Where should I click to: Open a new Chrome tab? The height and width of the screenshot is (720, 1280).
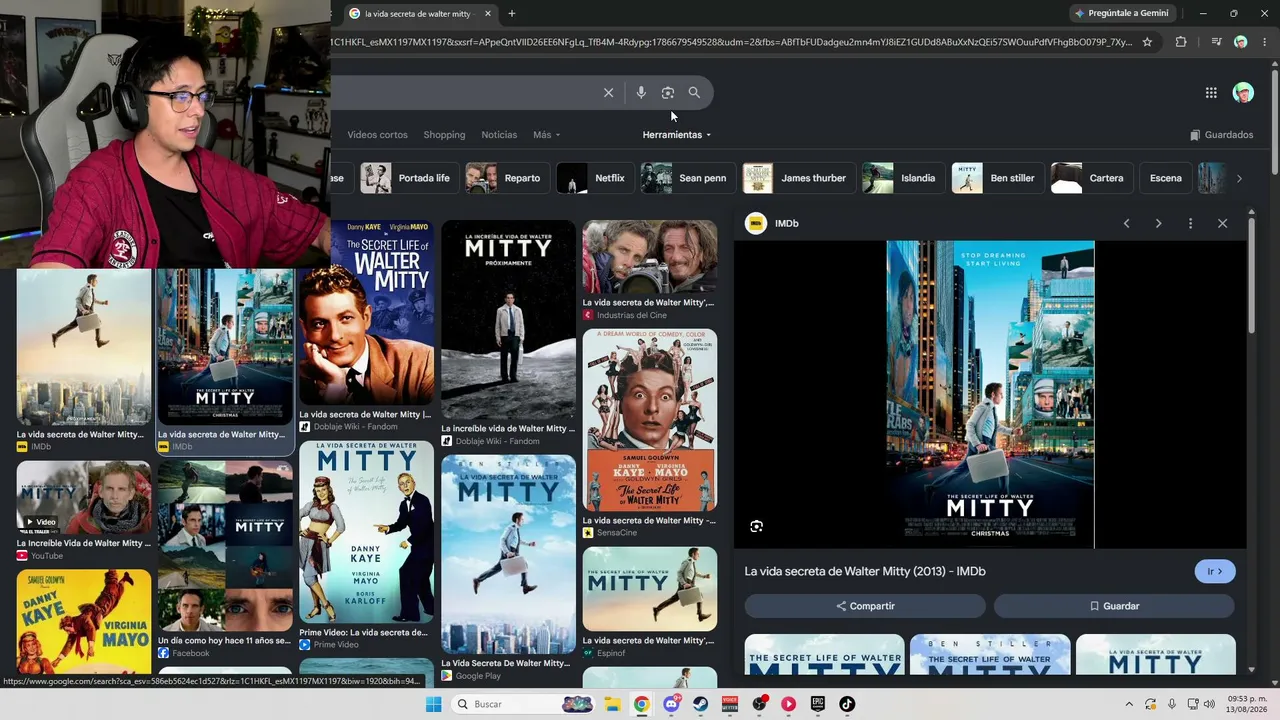[x=512, y=14]
